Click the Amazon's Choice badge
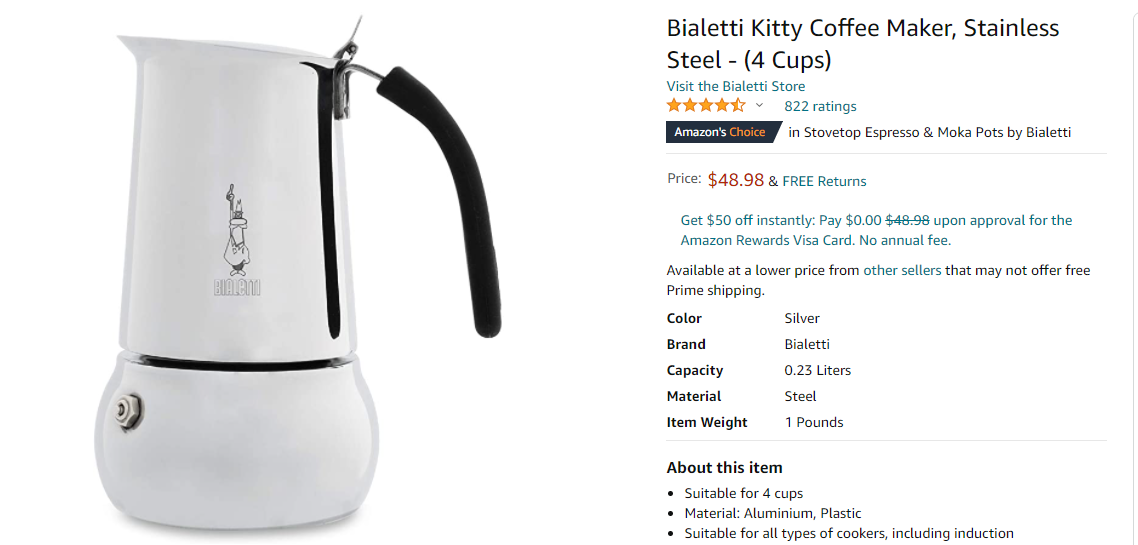Viewport: 1138px width, 545px height. pyautogui.click(x=722, y=132)
